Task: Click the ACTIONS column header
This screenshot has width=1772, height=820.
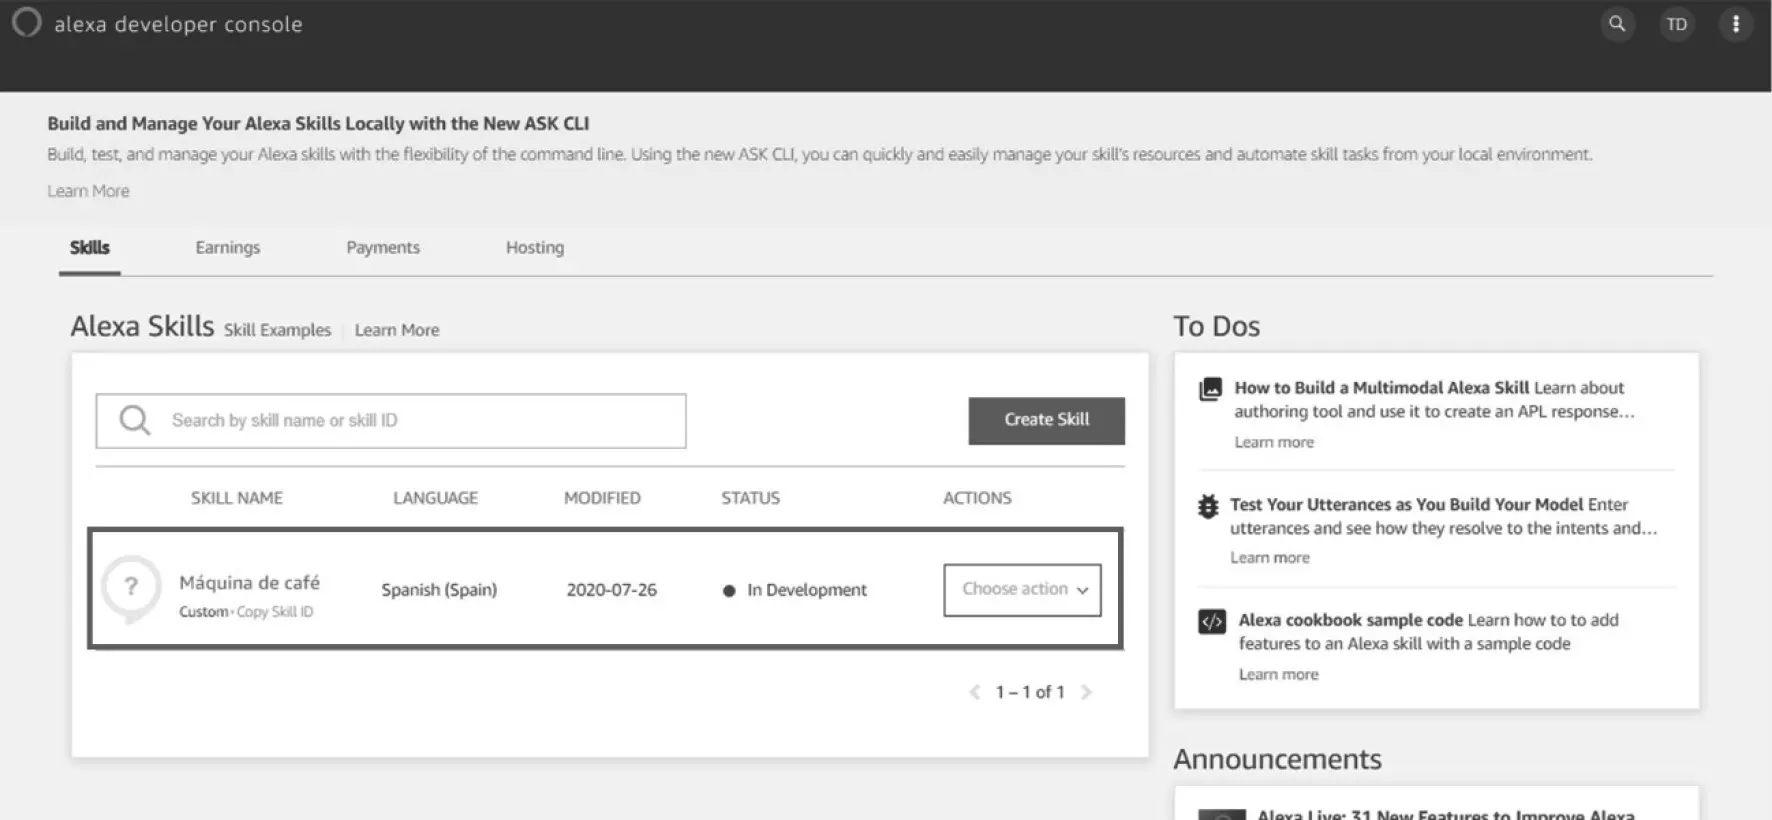Action: click(977, 498)
